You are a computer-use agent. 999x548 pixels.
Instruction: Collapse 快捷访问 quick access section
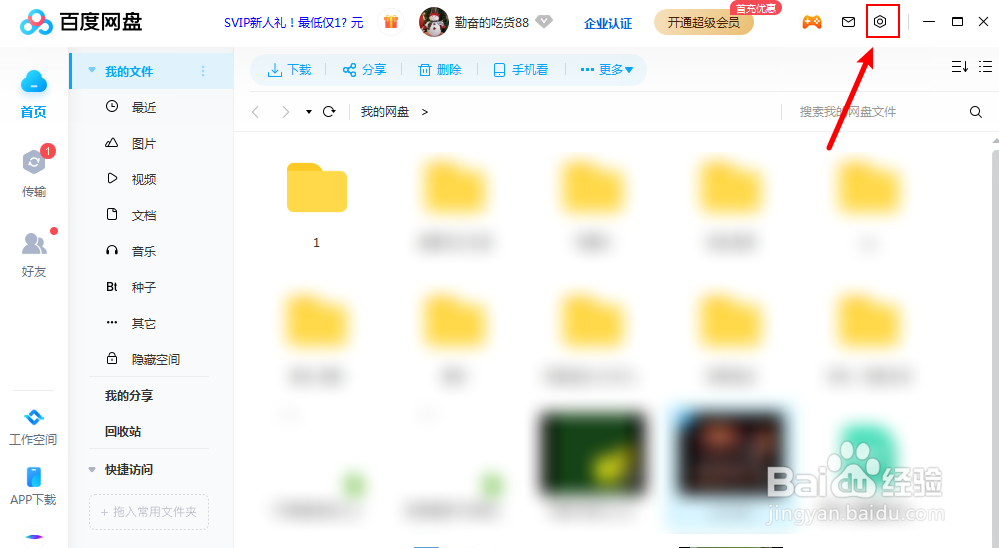point(92,470)
